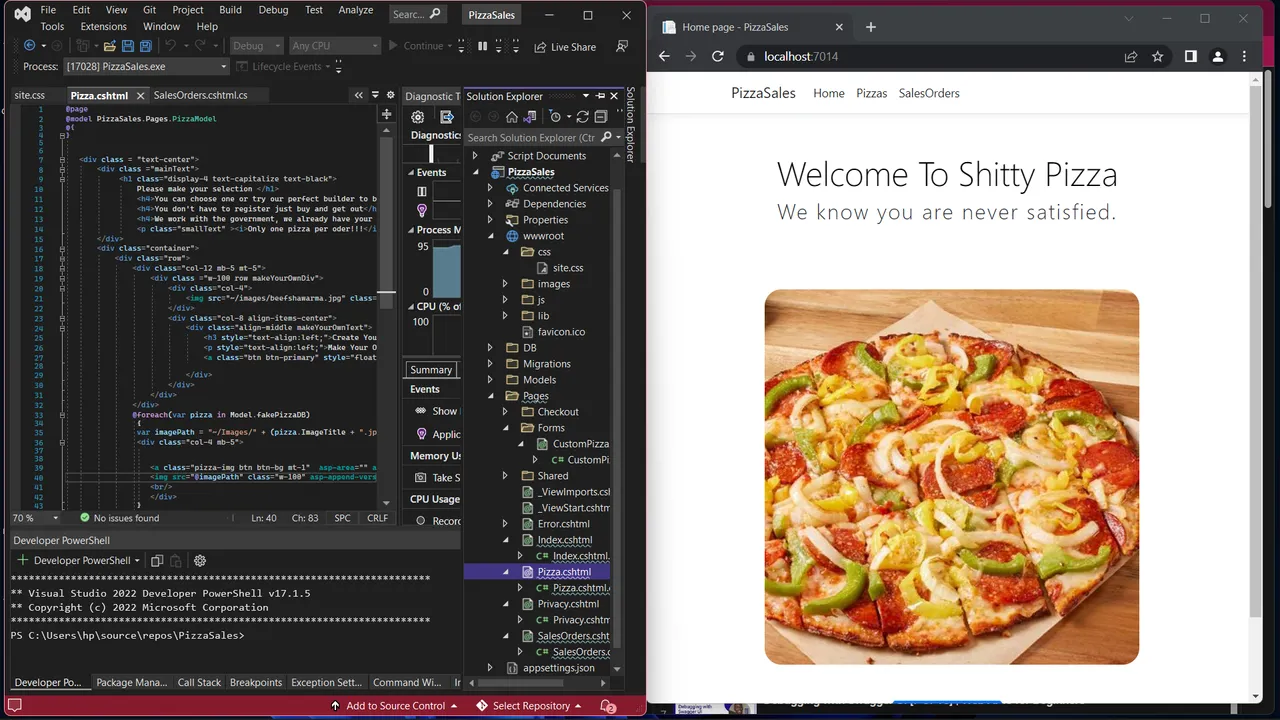Image resolution: width=1280 pixels, height=720 pixels.
Task: Click the Save icon in Visual Studio toolbar
Action: [x=128, y=46]
